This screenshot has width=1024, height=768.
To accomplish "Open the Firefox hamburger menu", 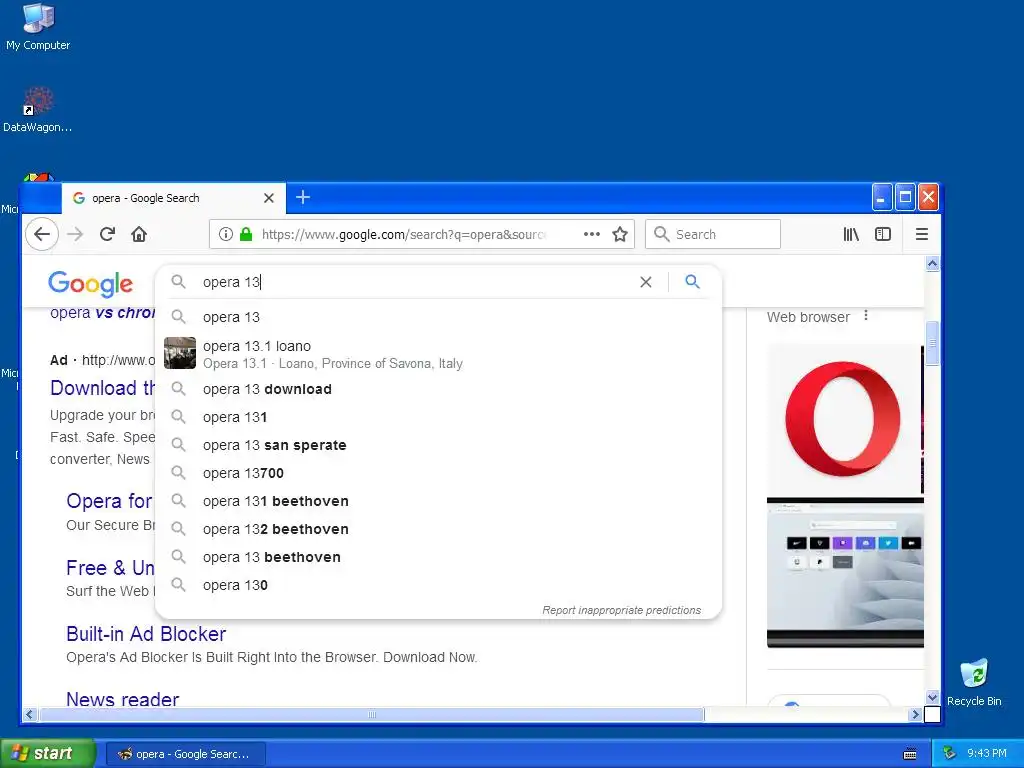I will coord(921,234).
